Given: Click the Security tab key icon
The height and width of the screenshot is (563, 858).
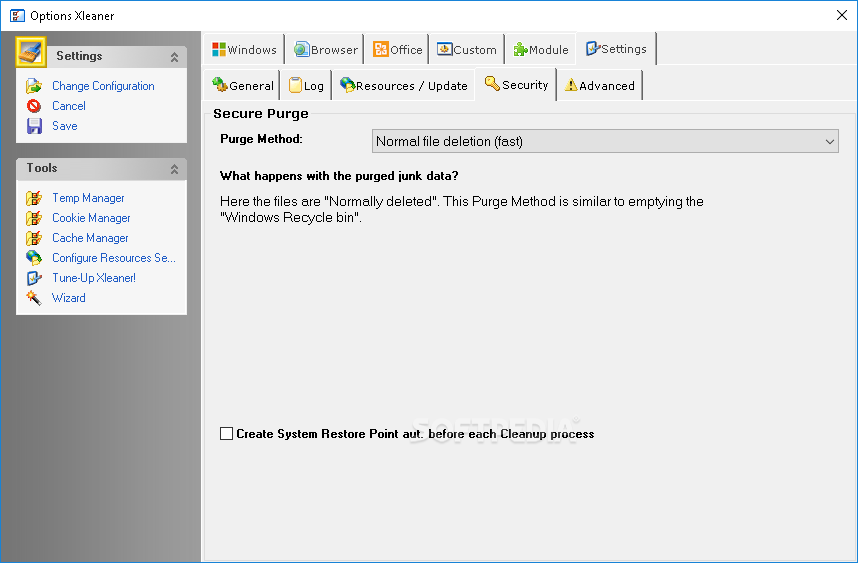Looking at the screenshot, I should pyautogui.click(x=492, y=84).
